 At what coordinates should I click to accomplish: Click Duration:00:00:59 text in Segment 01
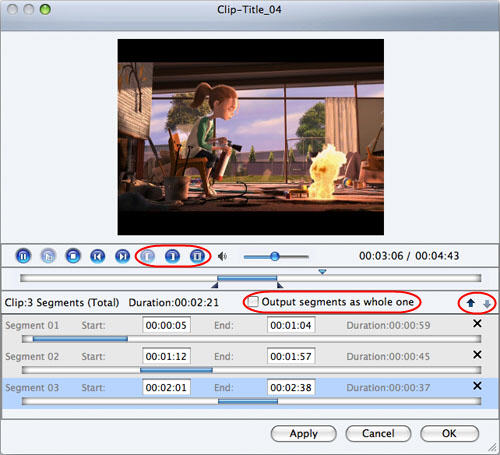(388, 325)
